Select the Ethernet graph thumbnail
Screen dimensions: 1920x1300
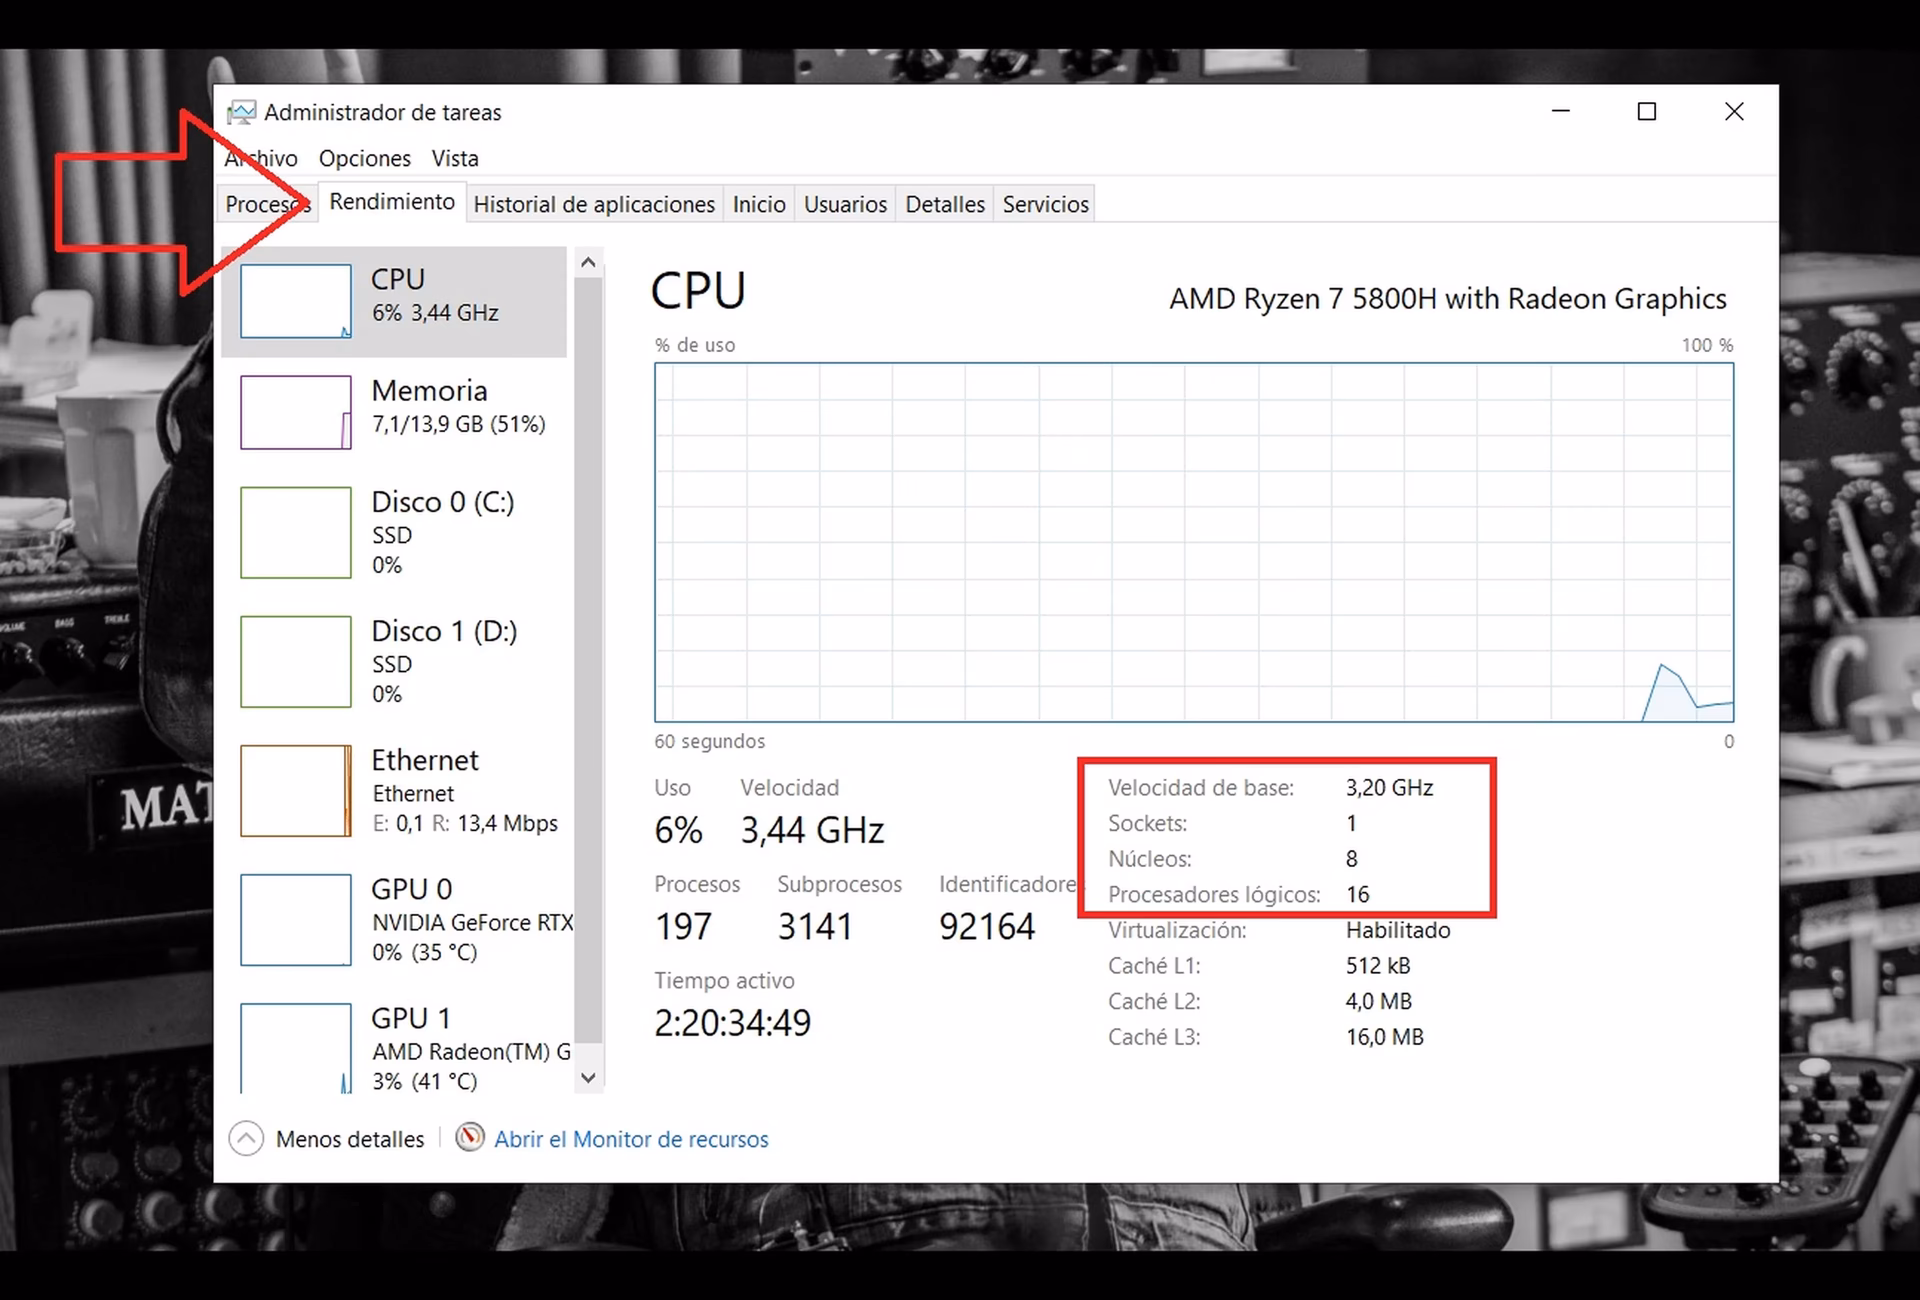click(x=296, y=790)
